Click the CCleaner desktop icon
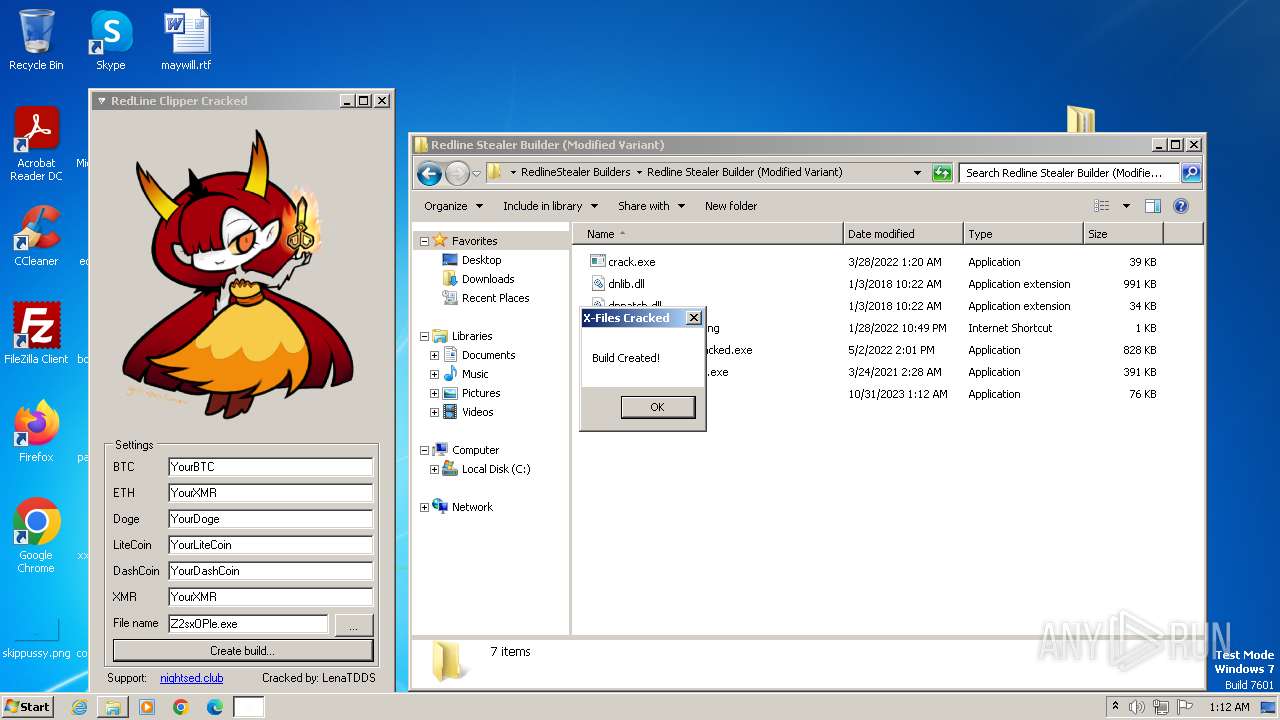This screenshot has height=720, width=1280. coord(36,236)
